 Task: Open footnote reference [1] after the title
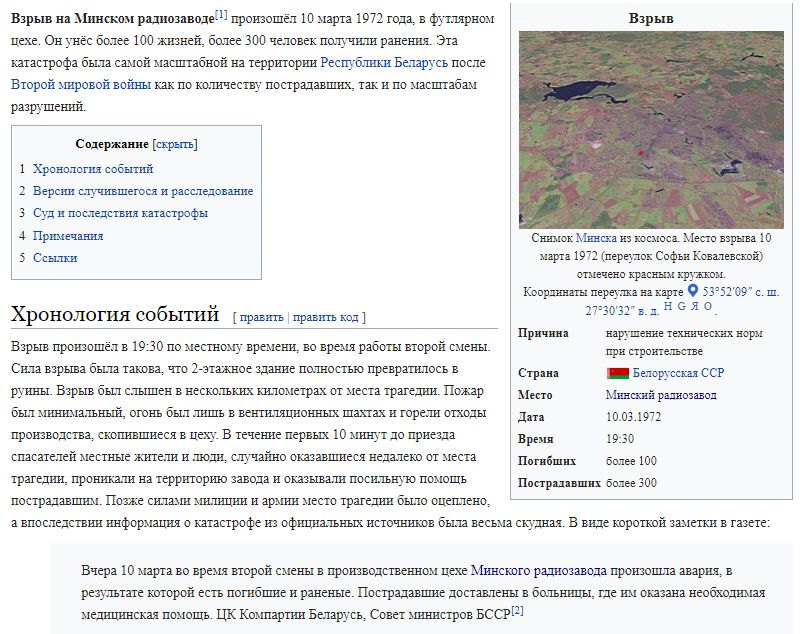point(221,15)
